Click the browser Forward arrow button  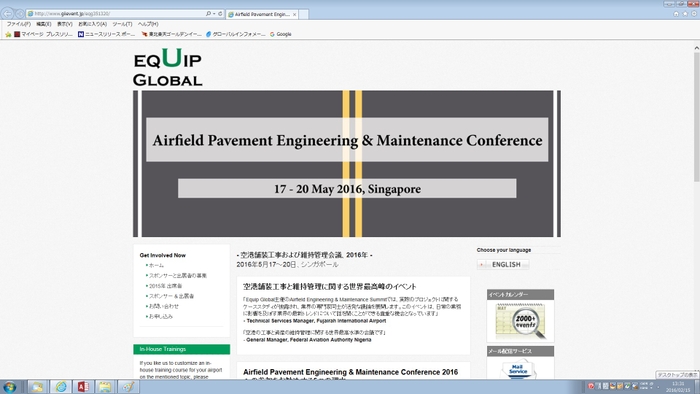tap(19, 14)
